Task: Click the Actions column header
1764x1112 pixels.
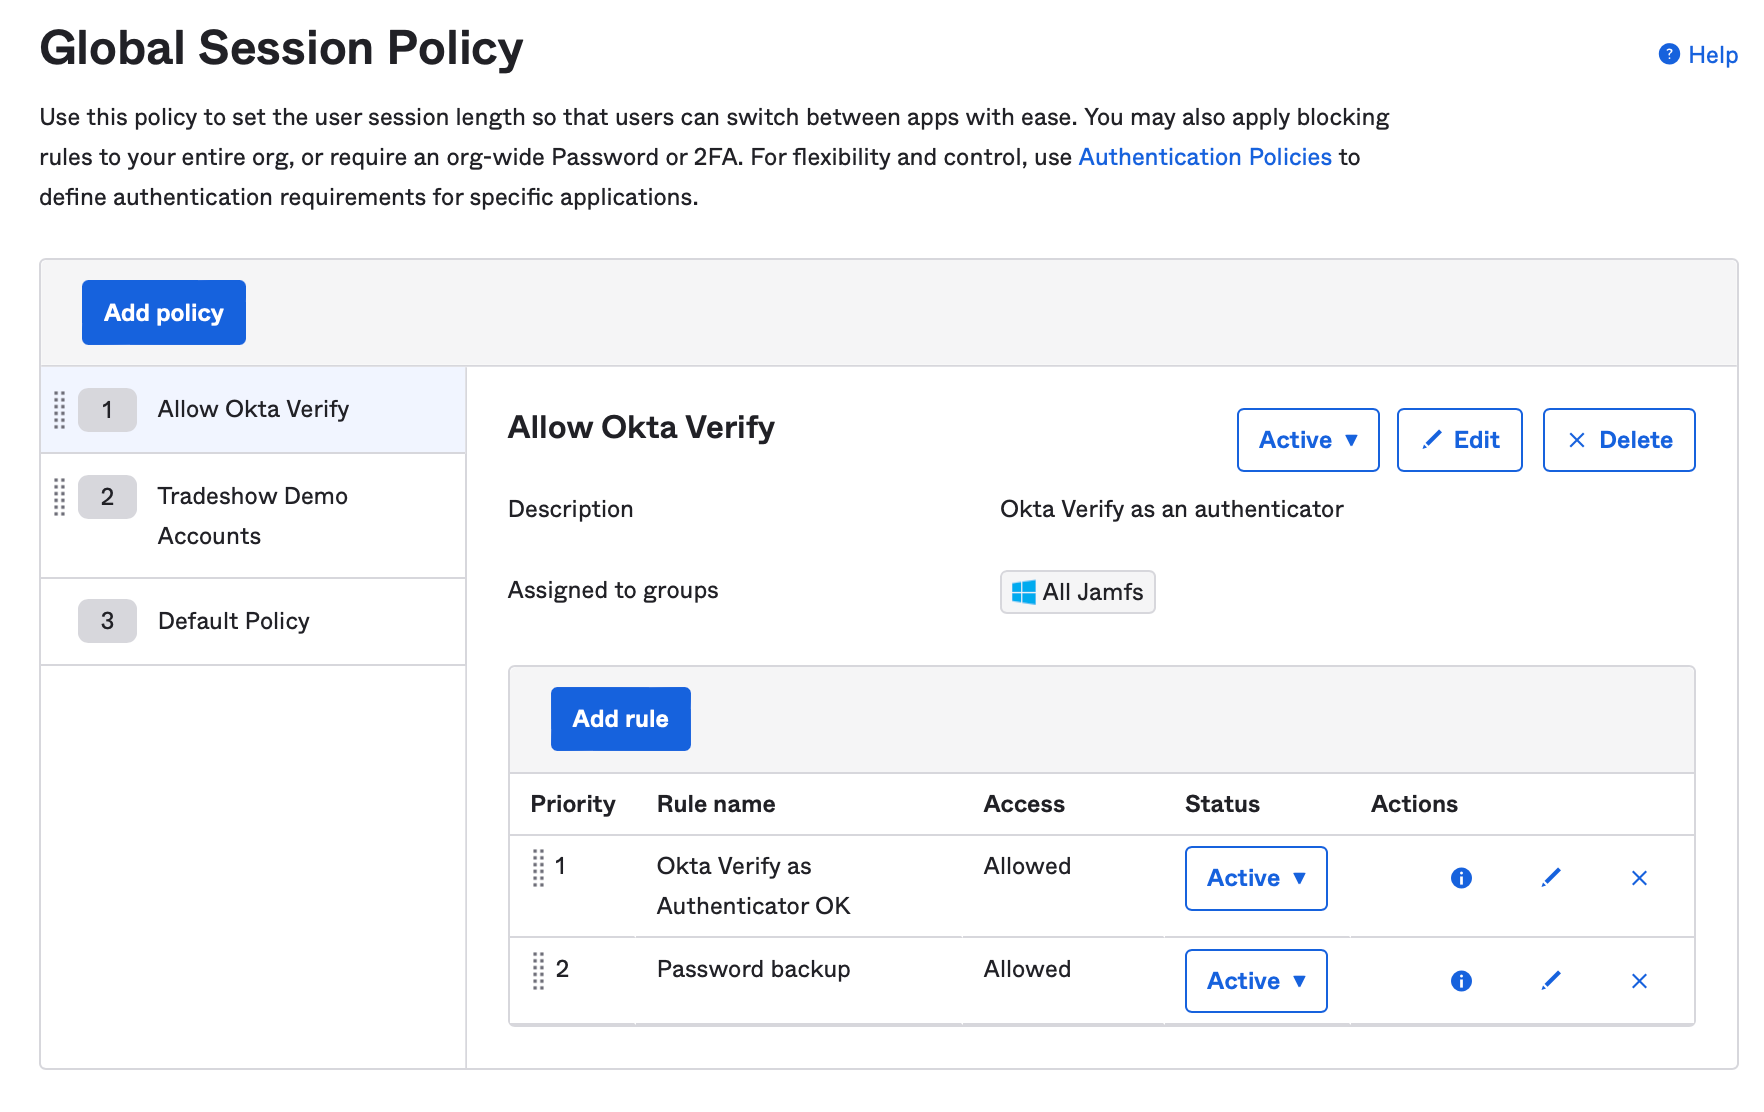Action: point(1414,804)
